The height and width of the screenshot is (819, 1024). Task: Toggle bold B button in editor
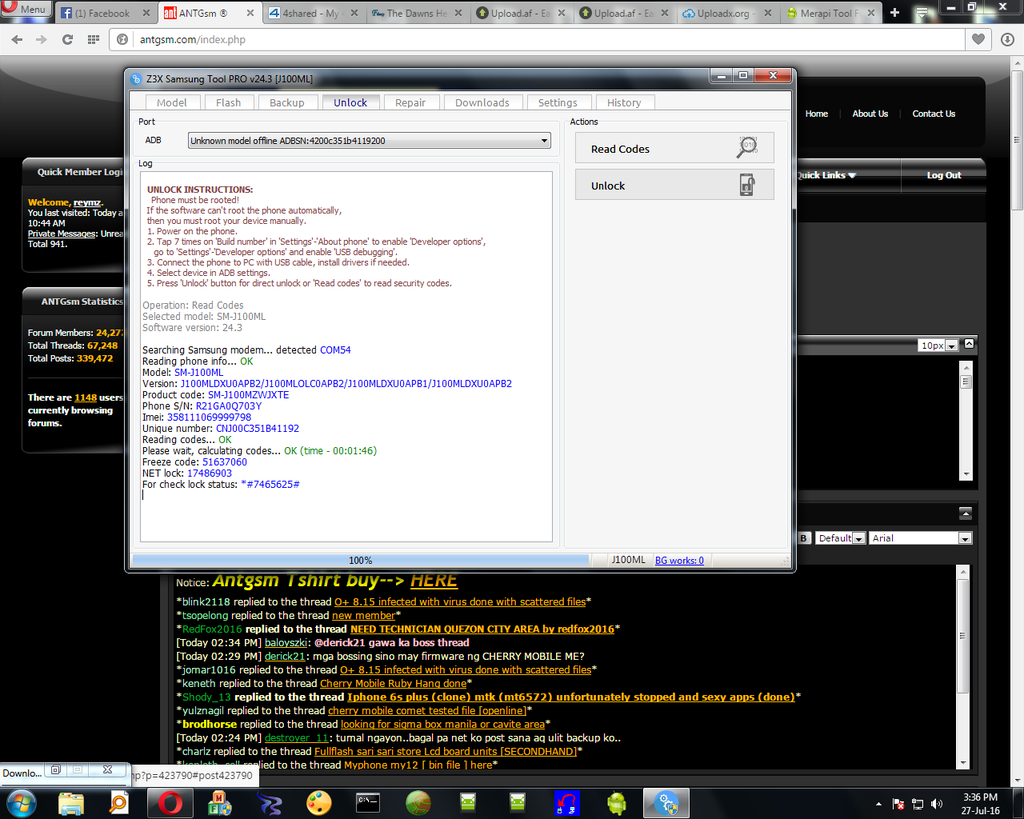(x=803, y=538)
